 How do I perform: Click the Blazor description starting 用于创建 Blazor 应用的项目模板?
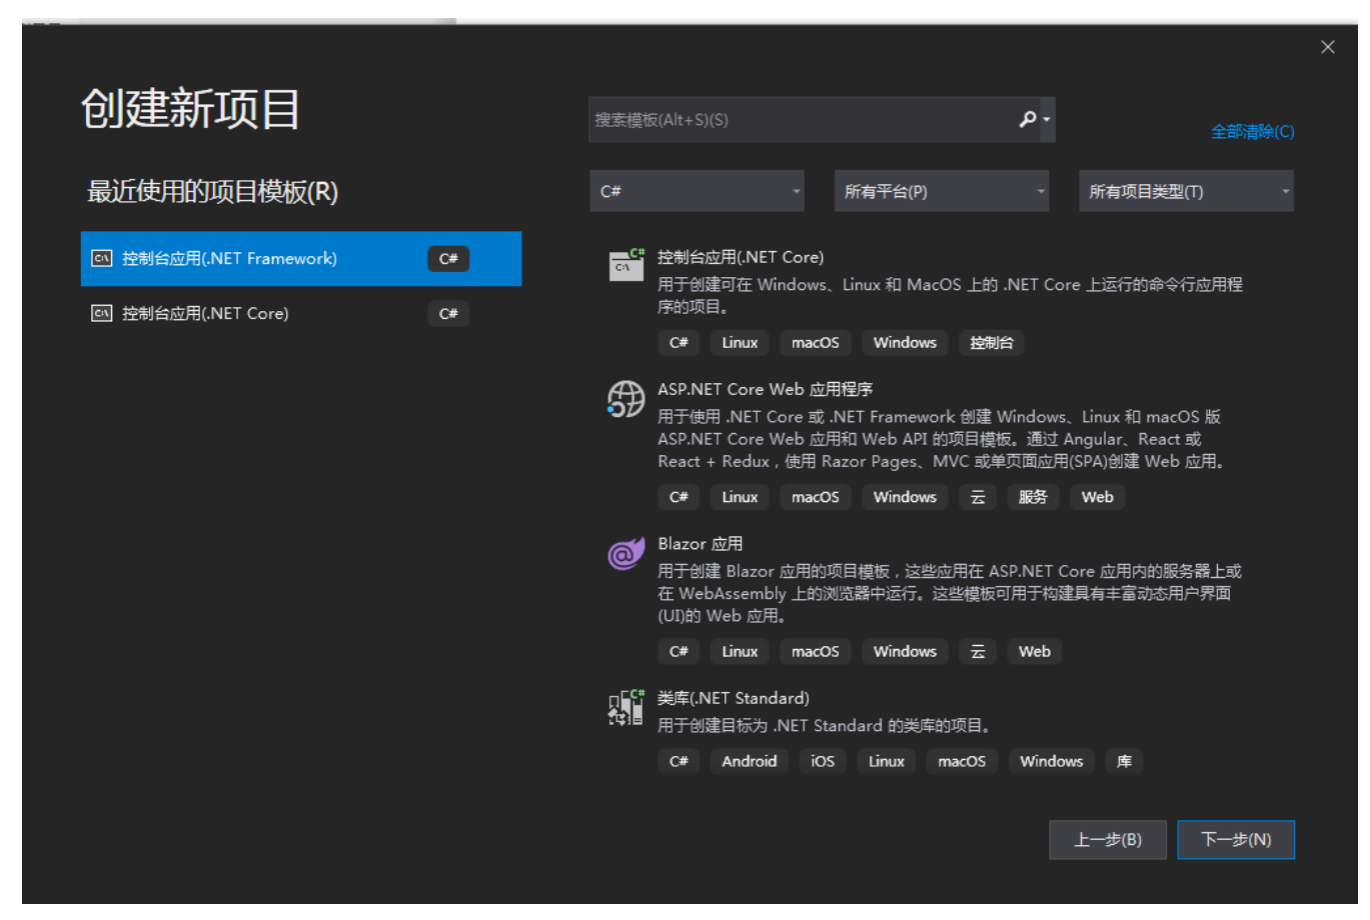point(950,594)
